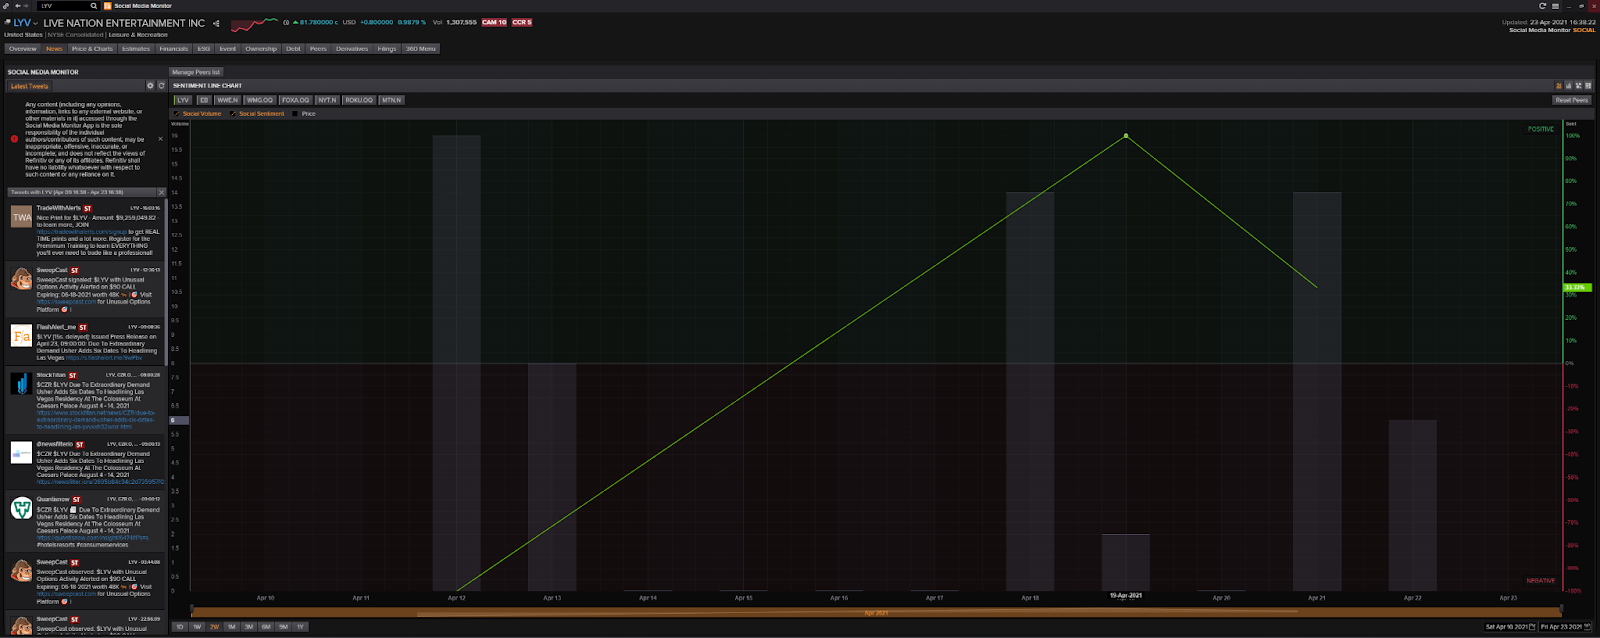Open the 360 Menu tab
The image size is (1600, 638).
[x=420, y=48]
